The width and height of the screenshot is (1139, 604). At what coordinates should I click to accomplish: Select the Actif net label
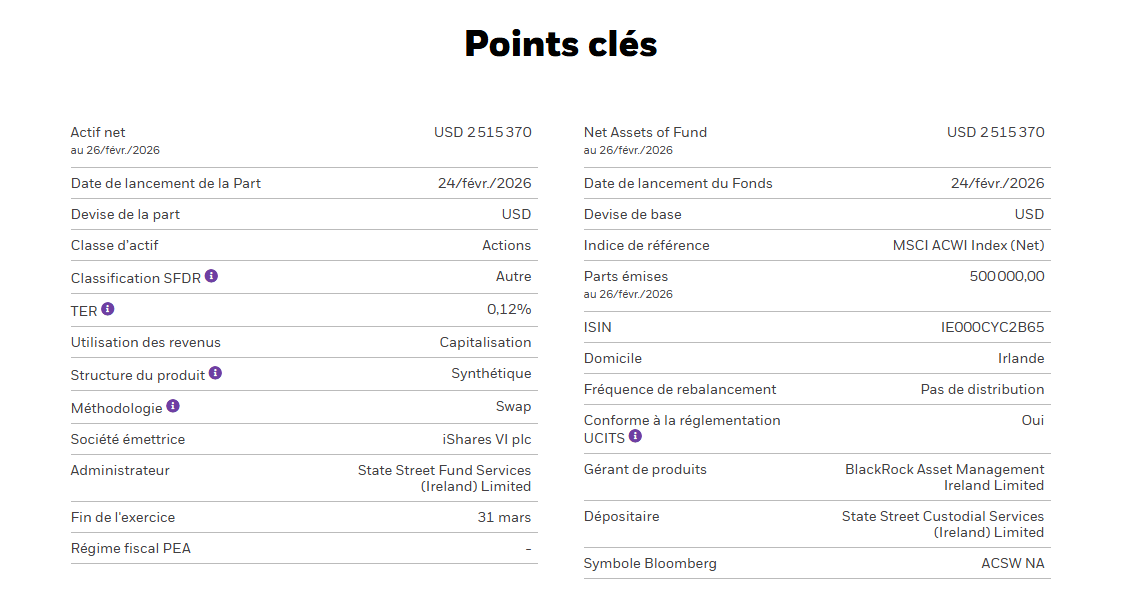(98, 132)
